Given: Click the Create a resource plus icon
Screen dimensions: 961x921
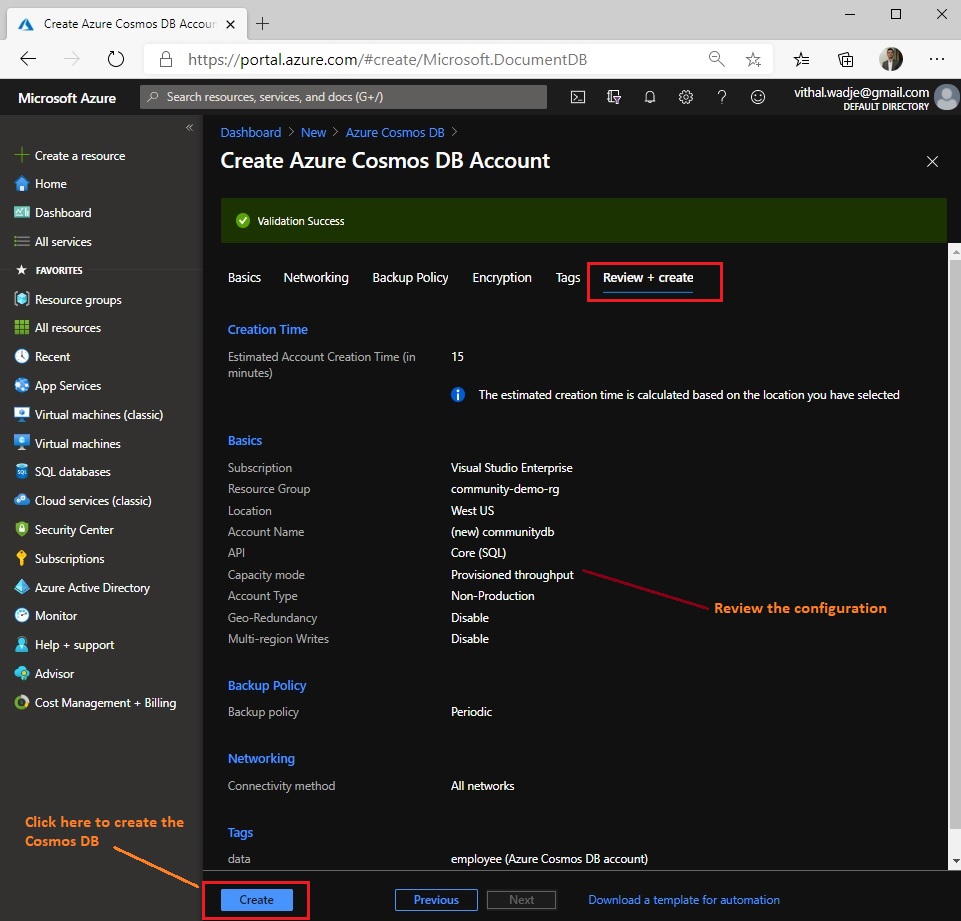Looking at the screenshot, I should 21,155.
